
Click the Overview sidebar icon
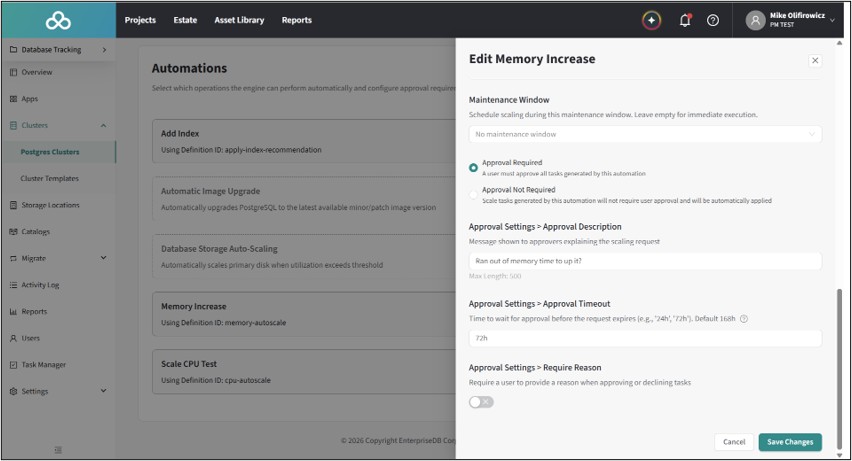pos(14,72)
